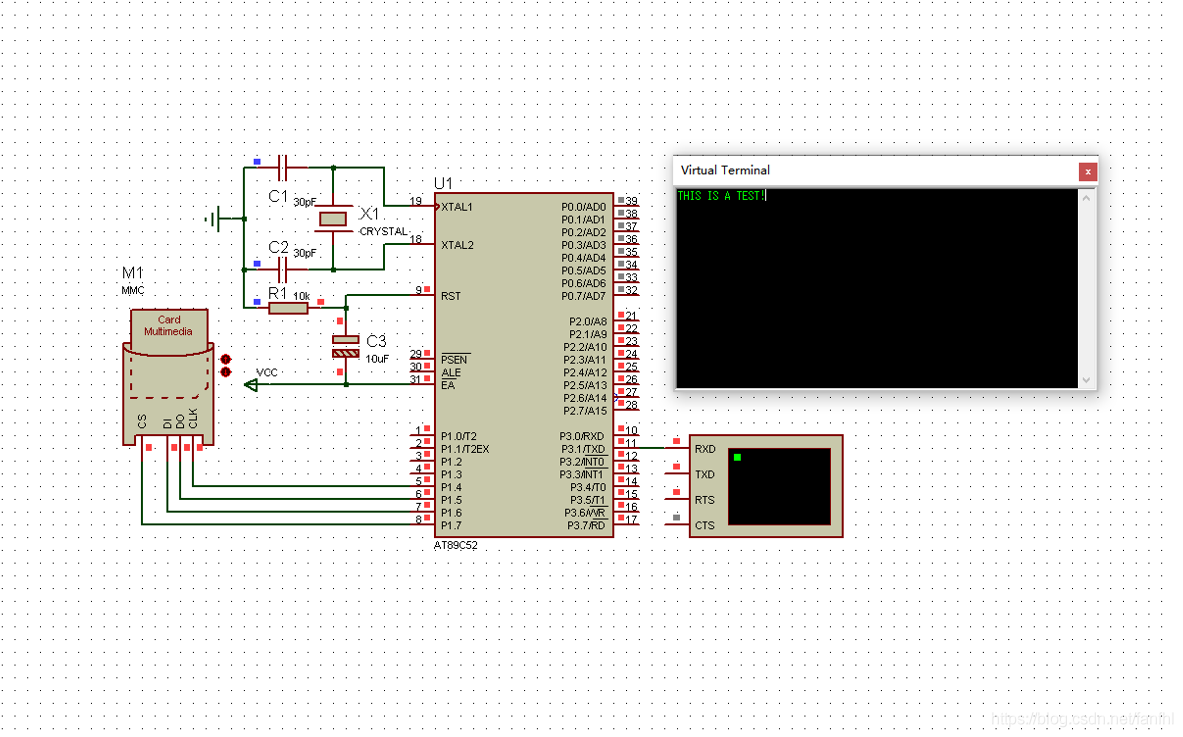
Task: Click the P1.7 pin on the microcontroller
Action: coord(451,525)
